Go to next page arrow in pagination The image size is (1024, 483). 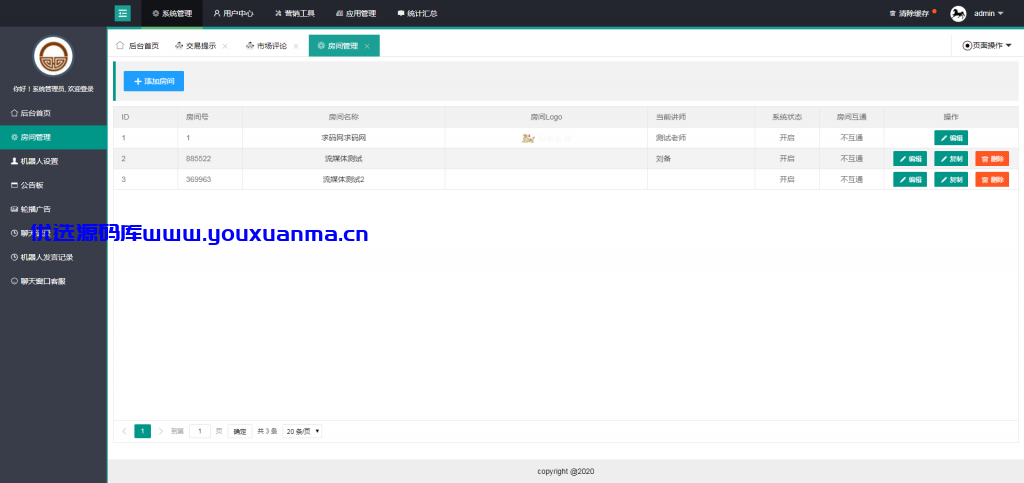pos(161,431)
